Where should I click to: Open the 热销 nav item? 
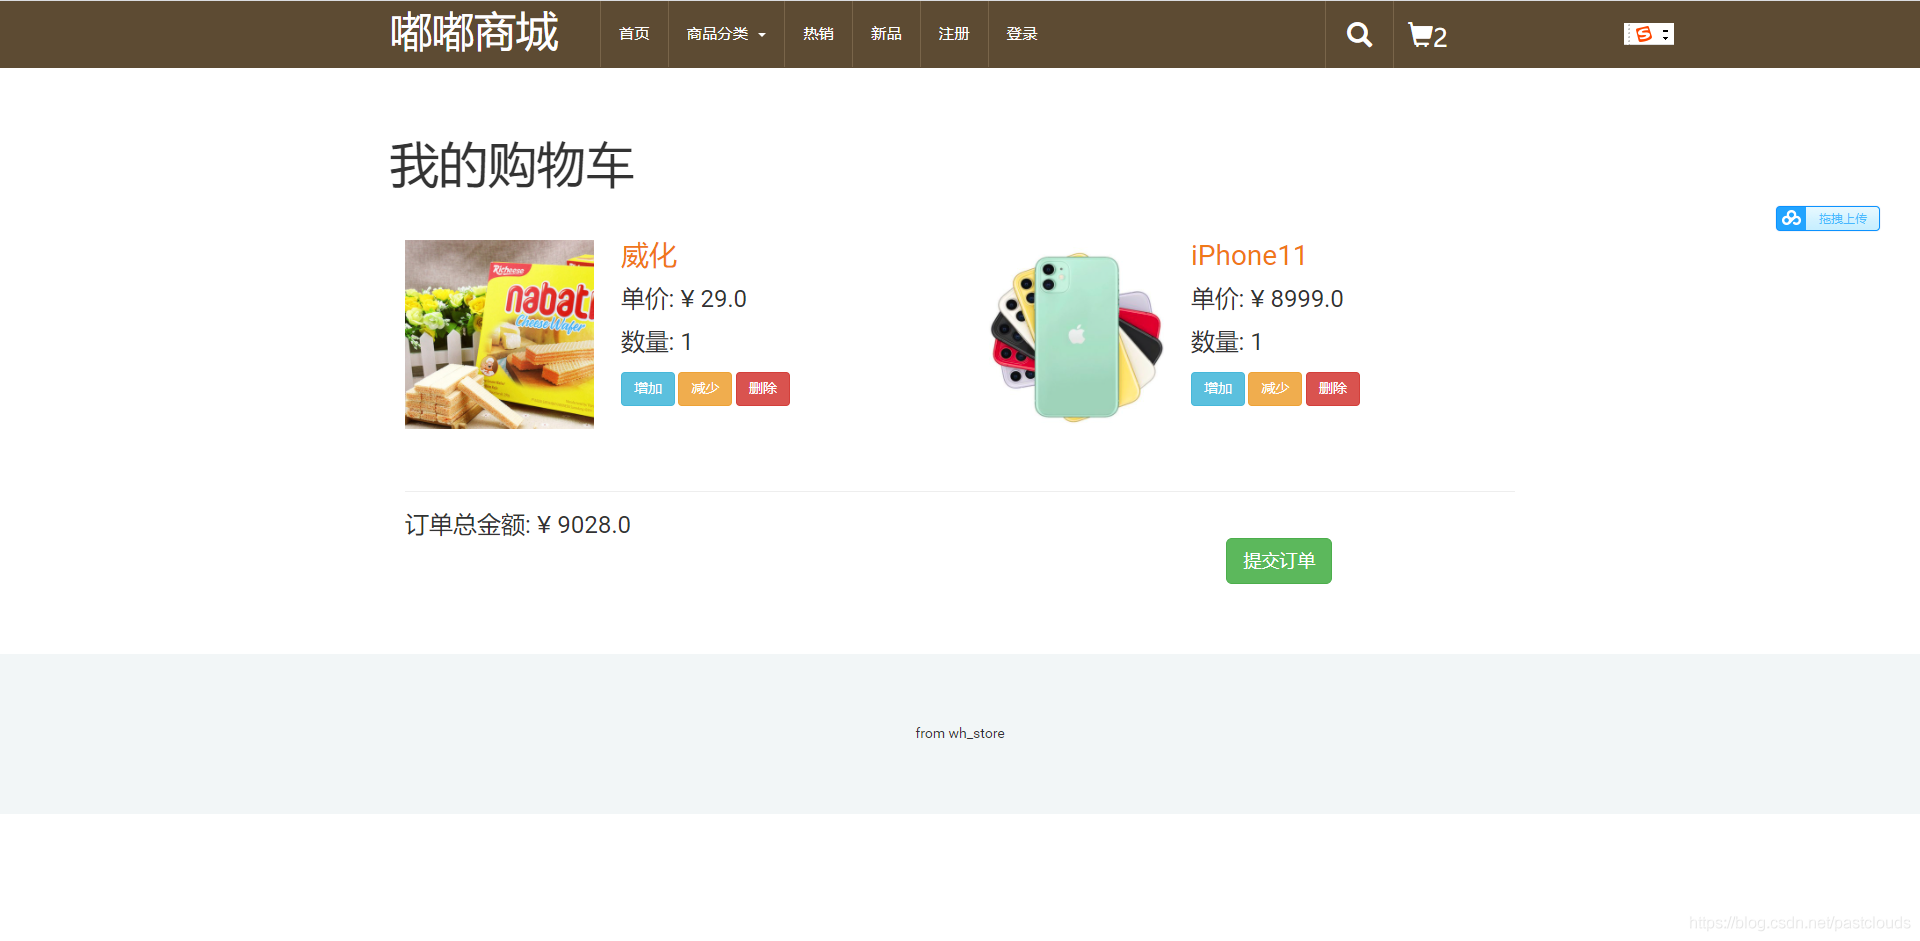coord(818,34)
